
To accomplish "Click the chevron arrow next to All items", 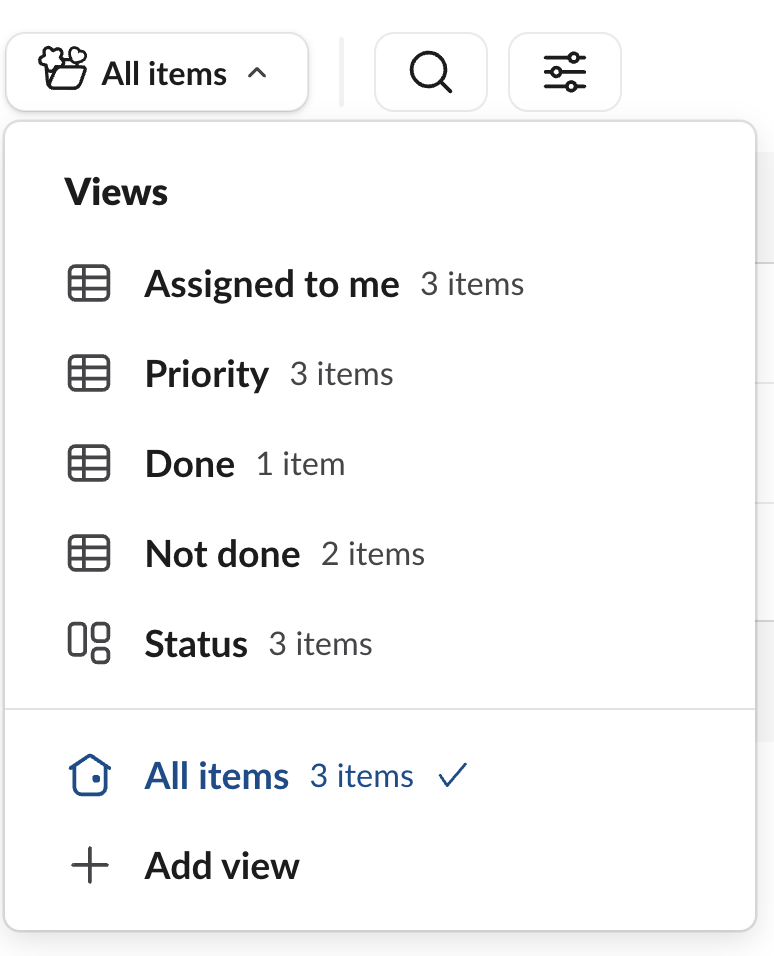I will coord(257,73).
